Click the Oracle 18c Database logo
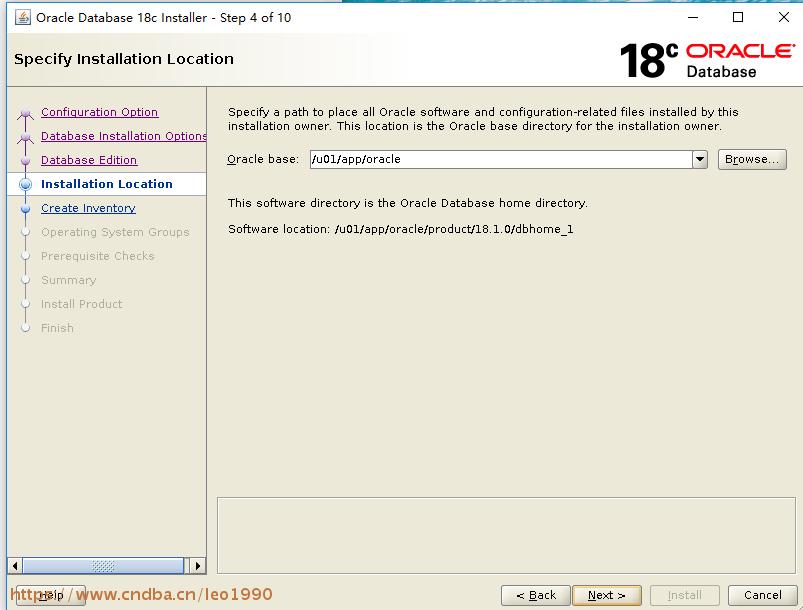 [x=707, y=60]
